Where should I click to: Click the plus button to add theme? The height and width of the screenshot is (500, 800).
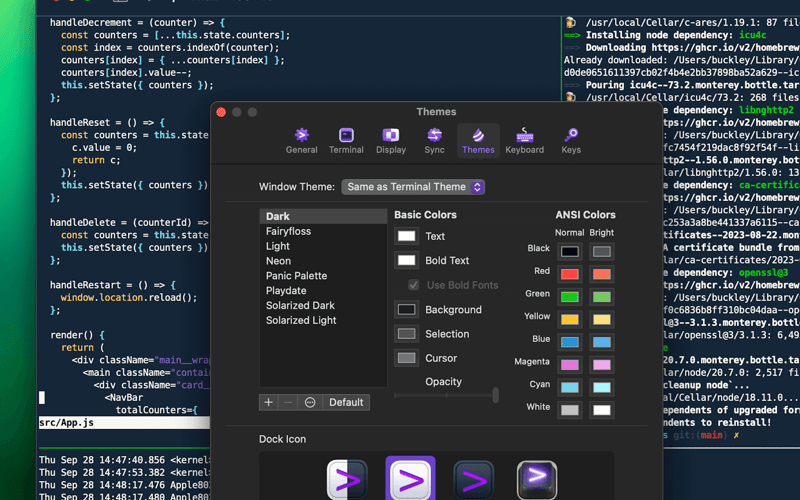(x=268, y=402)
